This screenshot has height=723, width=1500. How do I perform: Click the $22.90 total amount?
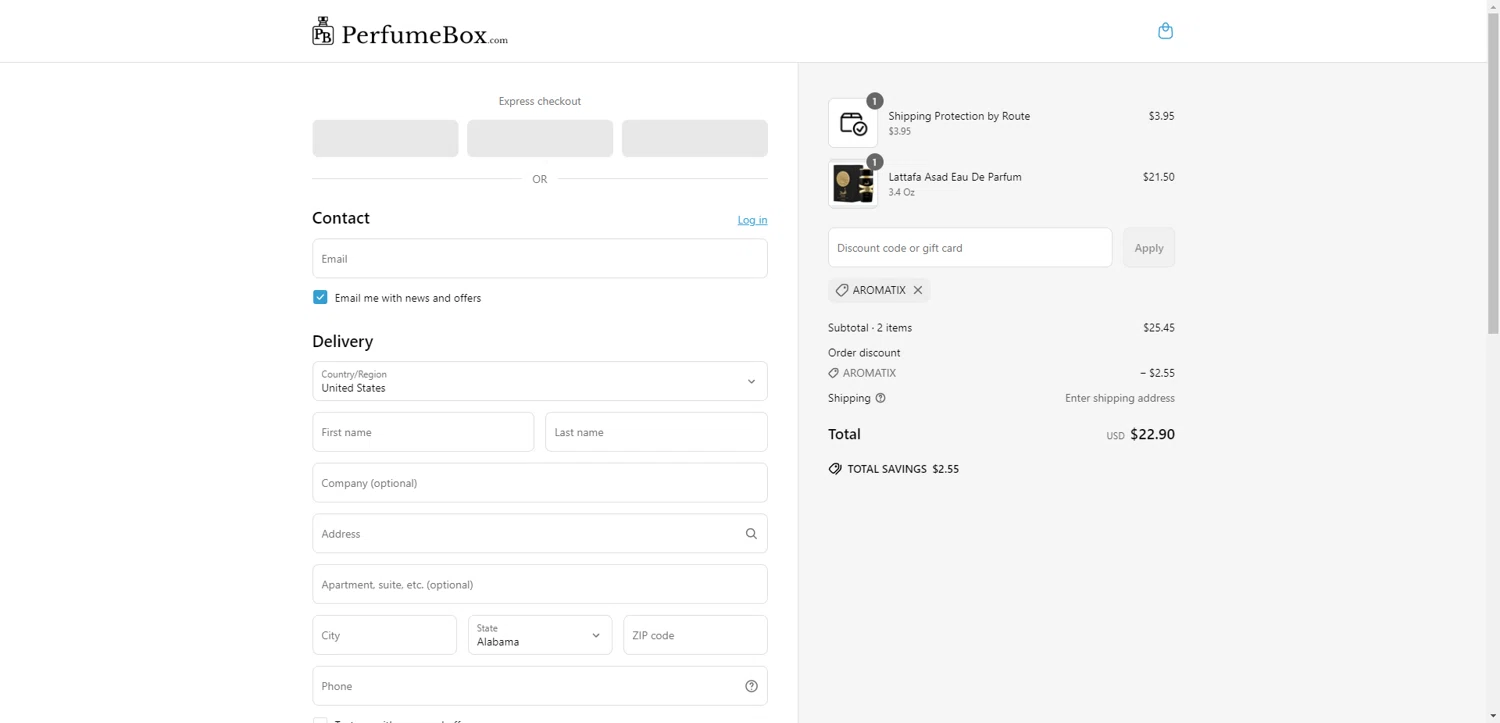[1152, 434]
